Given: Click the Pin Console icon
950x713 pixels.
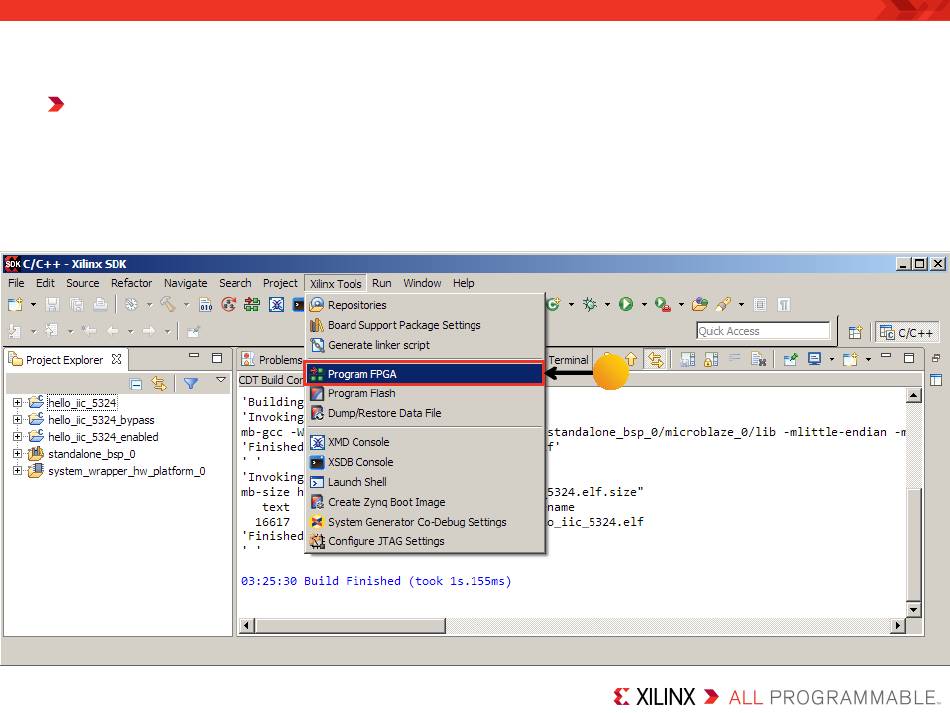Looking at the screenshot, I should tap(791, 360).
